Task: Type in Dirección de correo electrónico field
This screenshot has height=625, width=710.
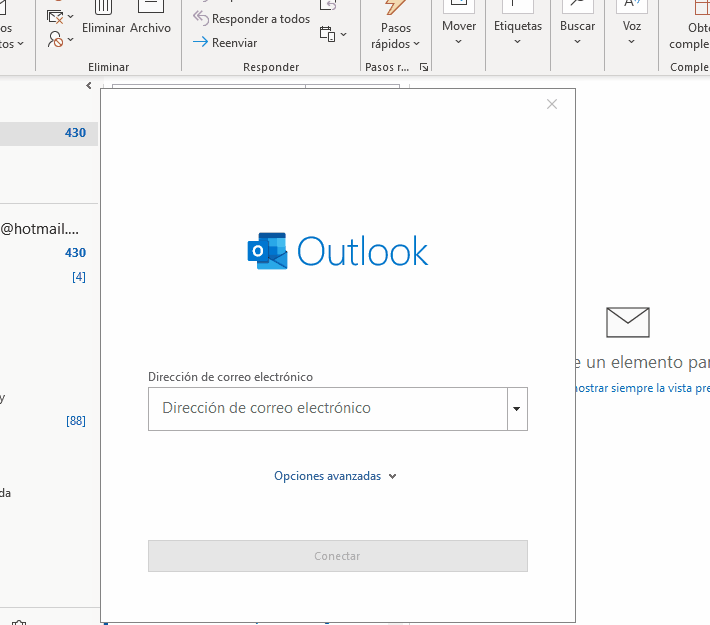Action: pyautogui.click(x=327, y=409)
